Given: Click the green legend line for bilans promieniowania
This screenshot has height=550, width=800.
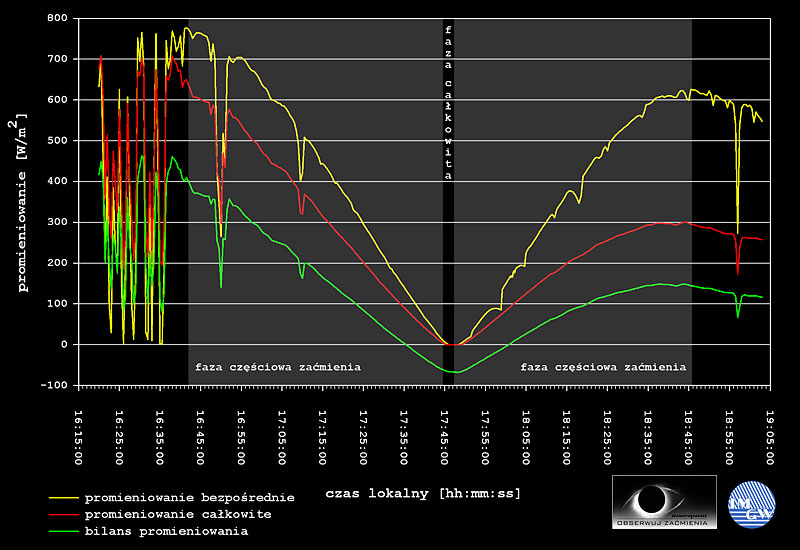Looking at the screenshot, I should (64, 531).
